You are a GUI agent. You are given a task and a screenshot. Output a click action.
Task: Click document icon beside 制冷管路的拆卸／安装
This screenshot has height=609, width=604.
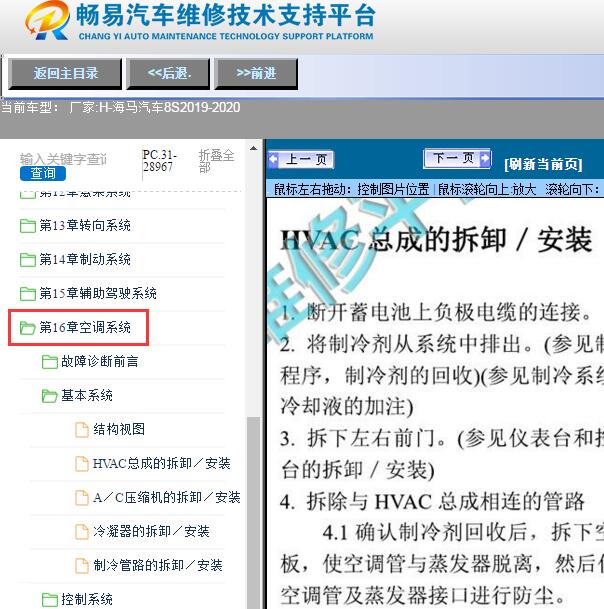pos(82,566)
